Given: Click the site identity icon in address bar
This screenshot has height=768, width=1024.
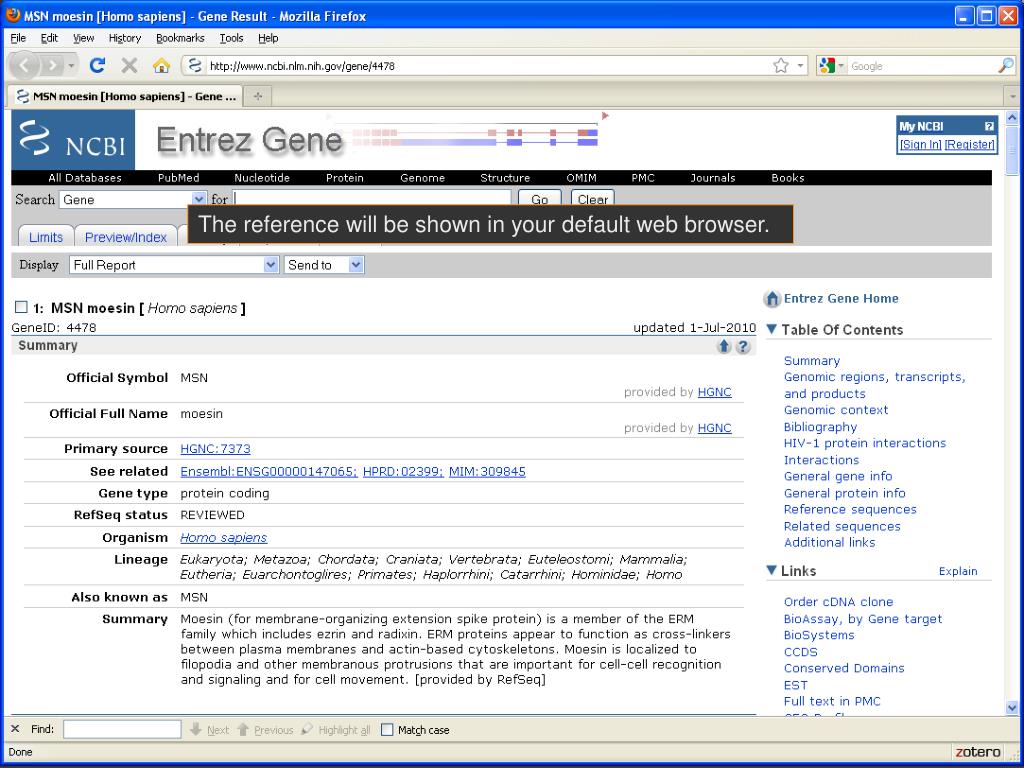Looking at the screenshot, I should [x=194, y=65].
